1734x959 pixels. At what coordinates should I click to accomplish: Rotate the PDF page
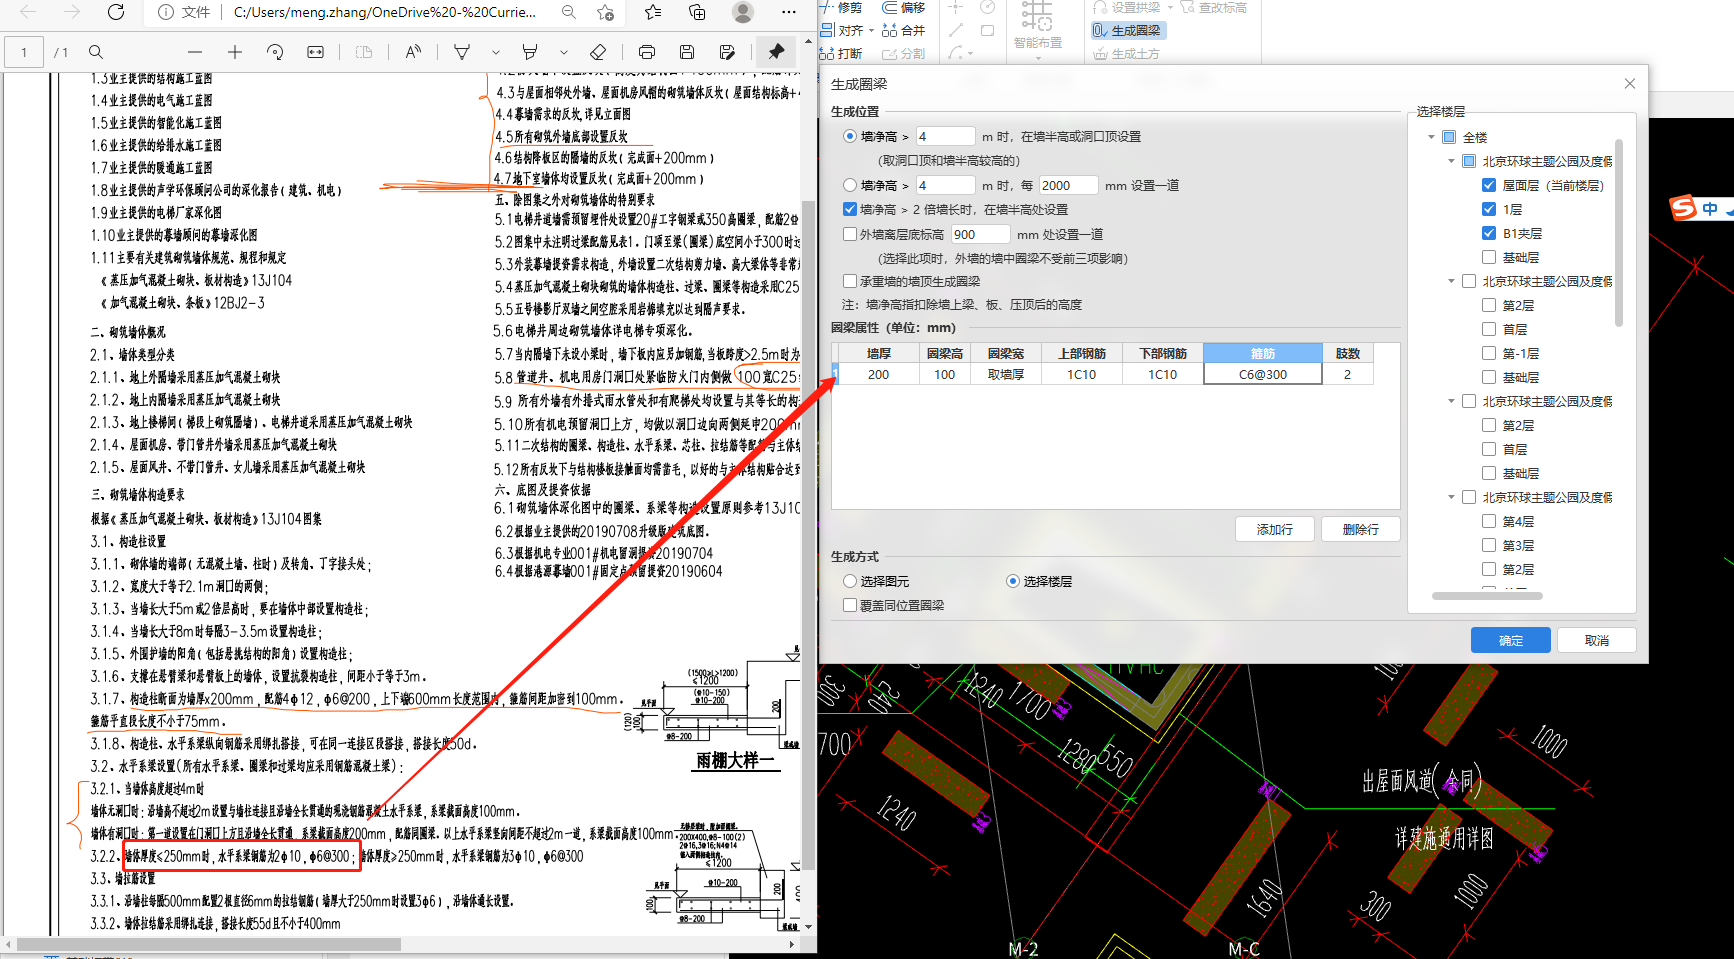tap(275, 52)
